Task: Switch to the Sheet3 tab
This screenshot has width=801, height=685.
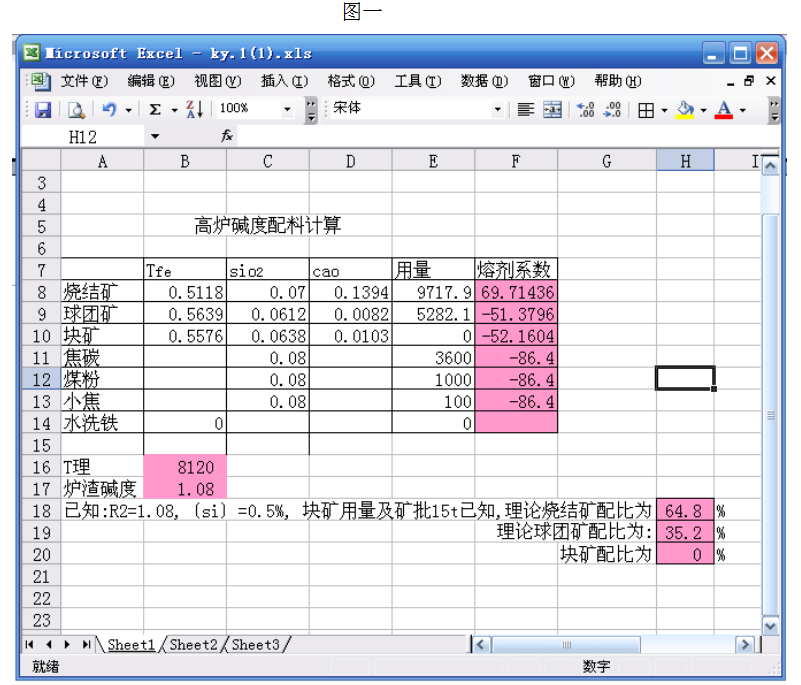Action: pos(257,645)
